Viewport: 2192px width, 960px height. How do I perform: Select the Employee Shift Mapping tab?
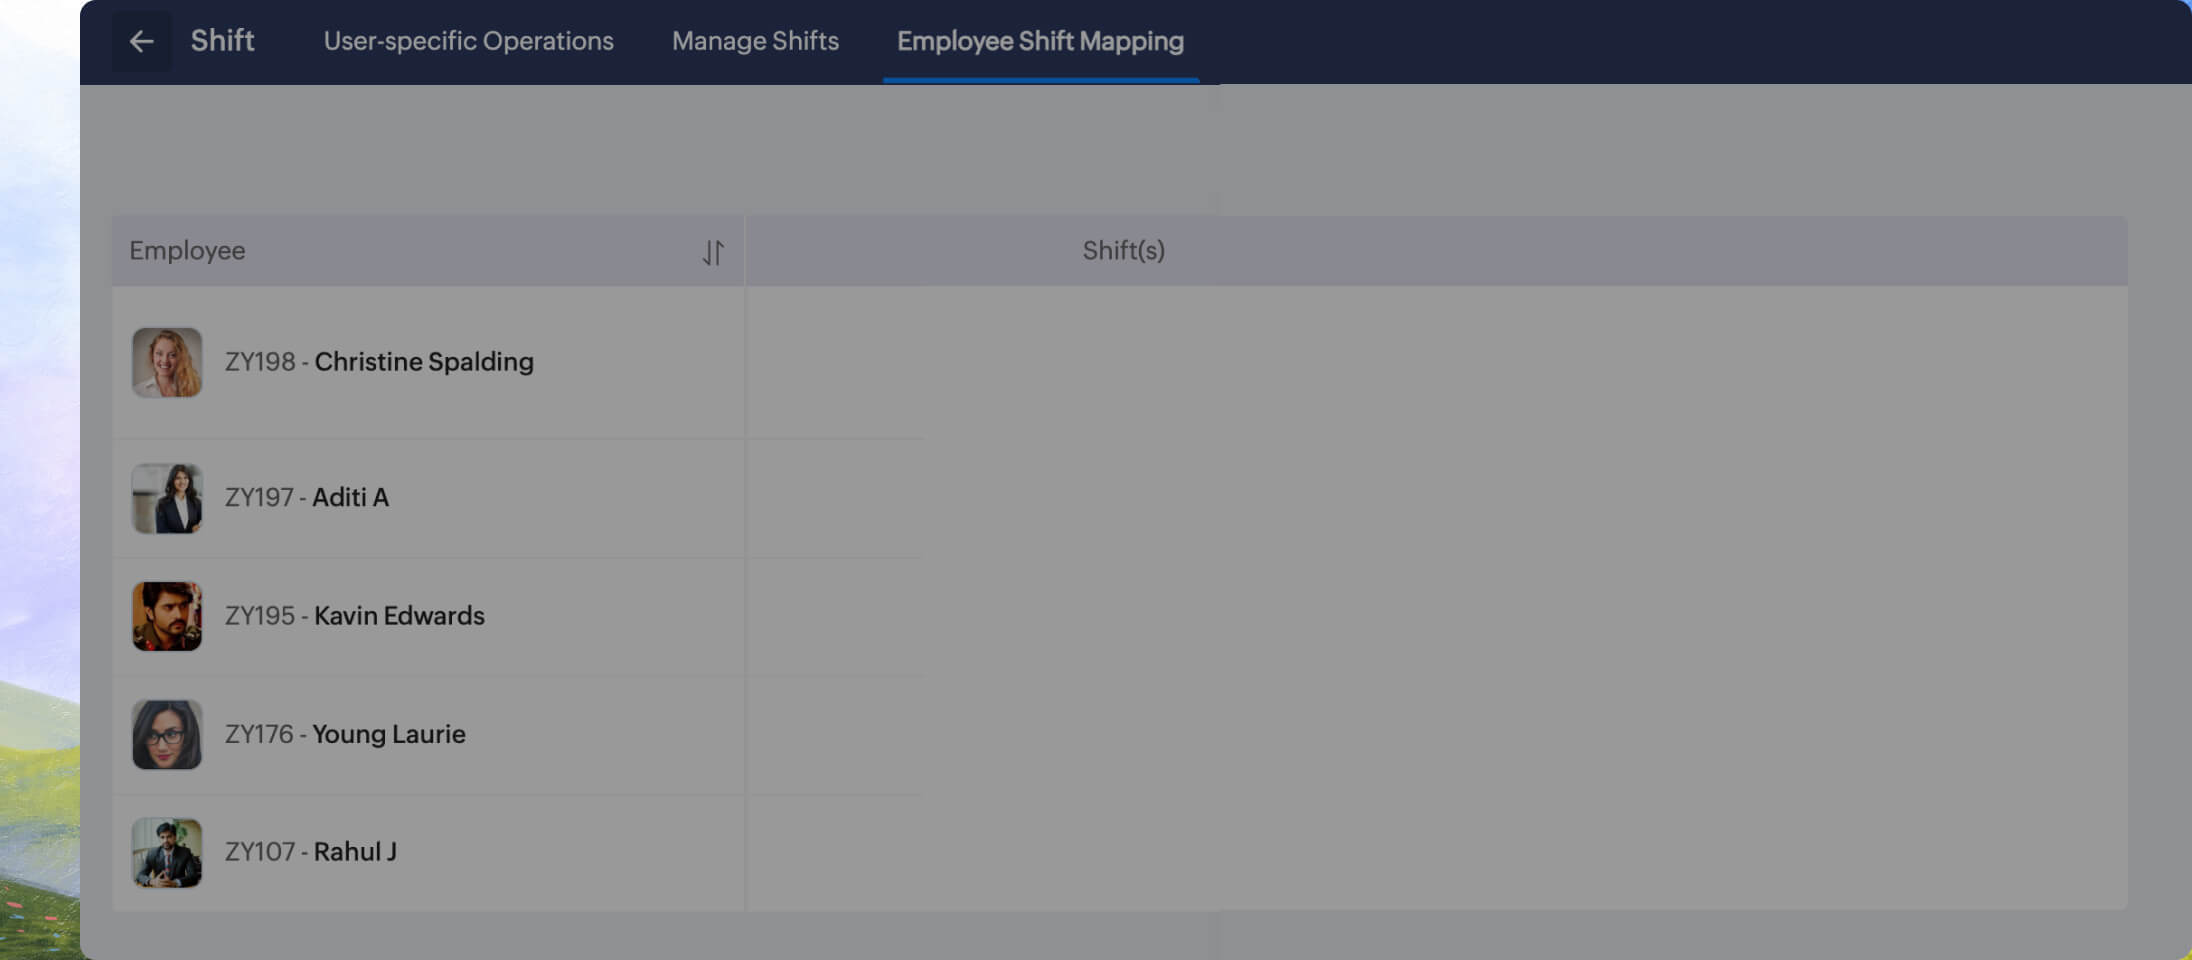point(1040,41)
